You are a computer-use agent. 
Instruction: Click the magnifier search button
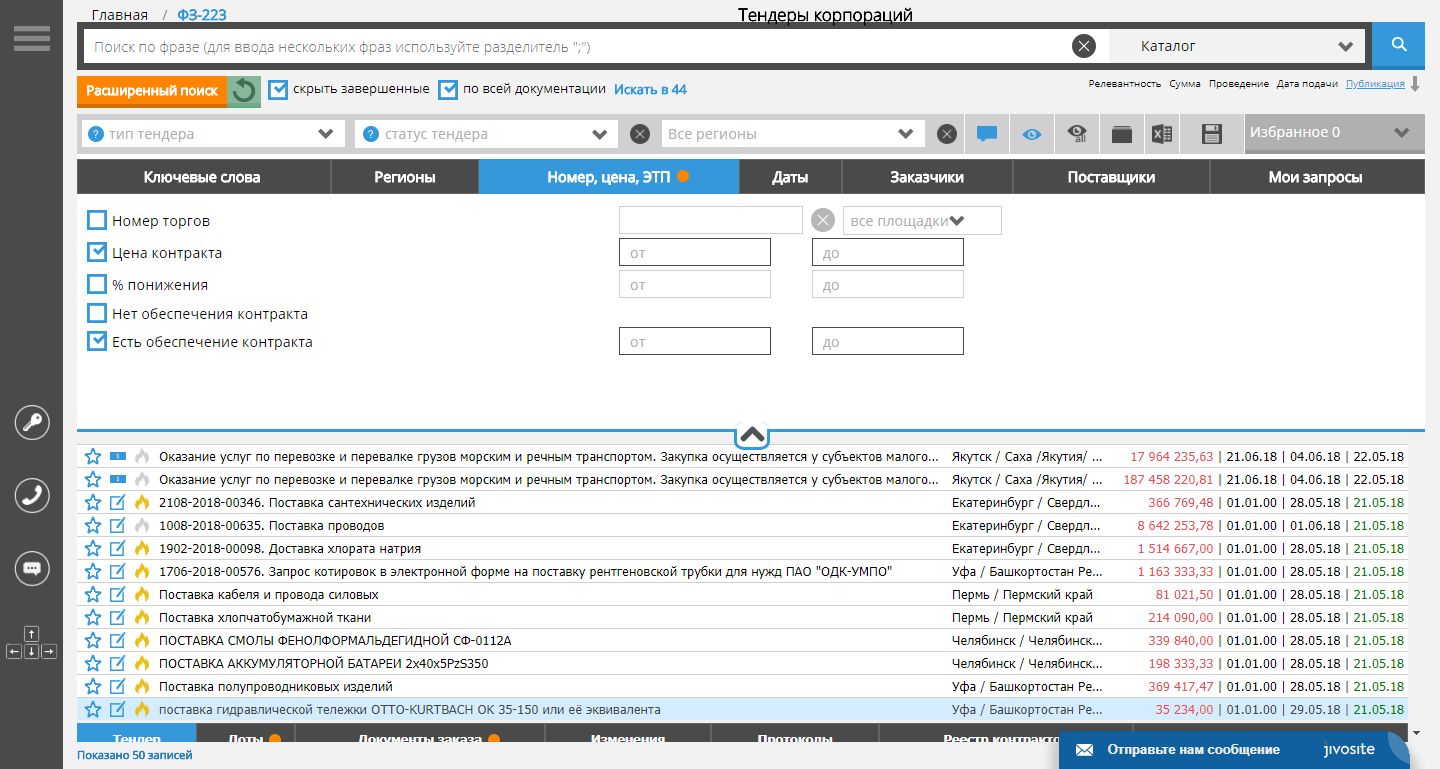[1399, 45]
